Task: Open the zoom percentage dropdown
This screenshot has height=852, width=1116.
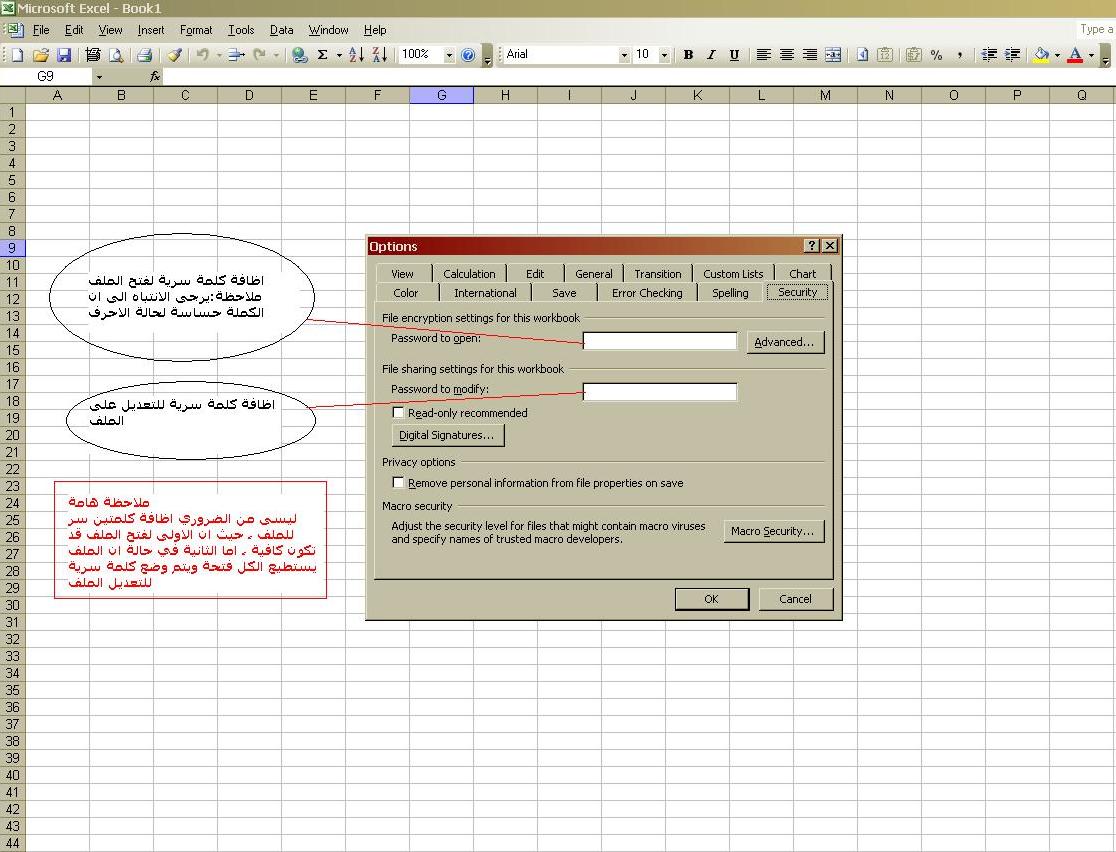Action: [x=449, y=55]
